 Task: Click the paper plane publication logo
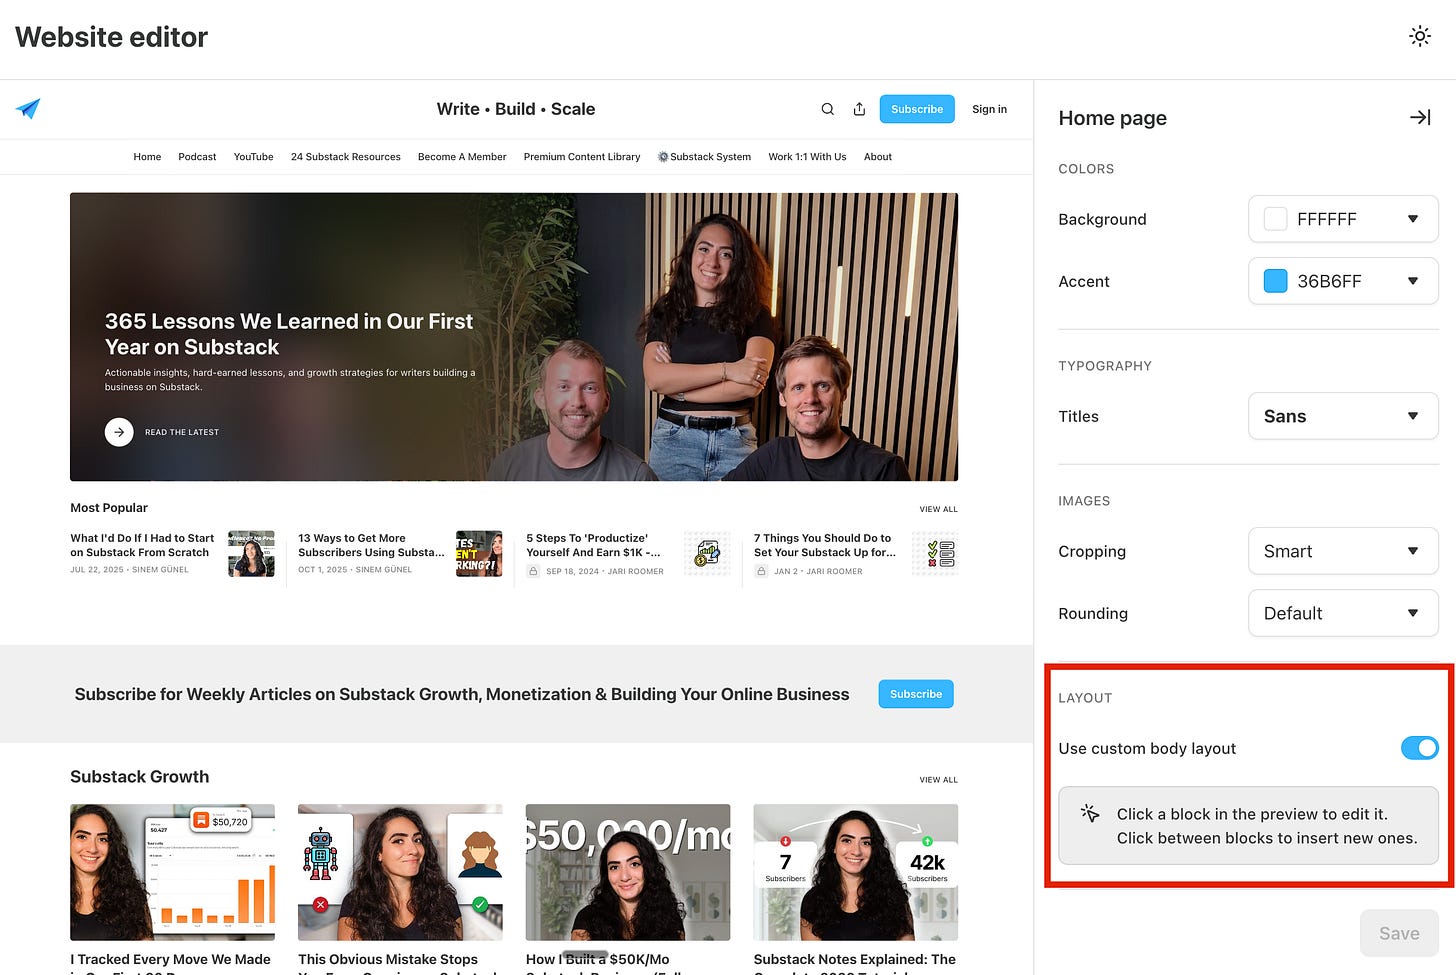click(x=28, y=108)
